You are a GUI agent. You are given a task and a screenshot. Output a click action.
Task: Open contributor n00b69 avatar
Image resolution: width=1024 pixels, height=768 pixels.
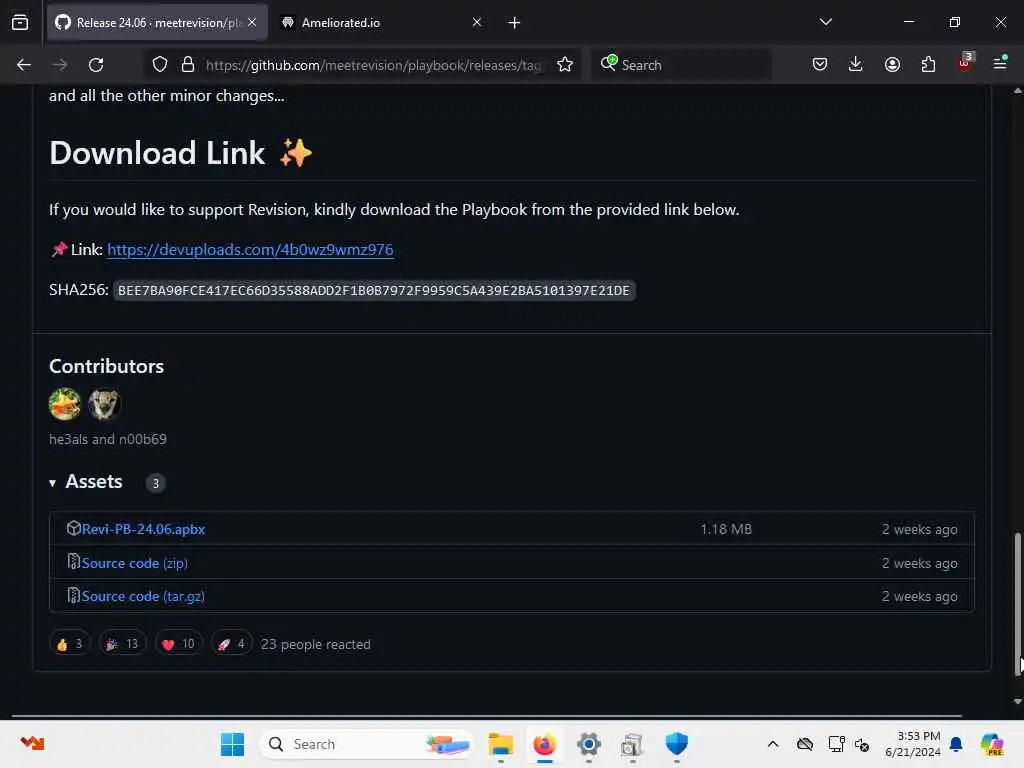tap(104, 404)
